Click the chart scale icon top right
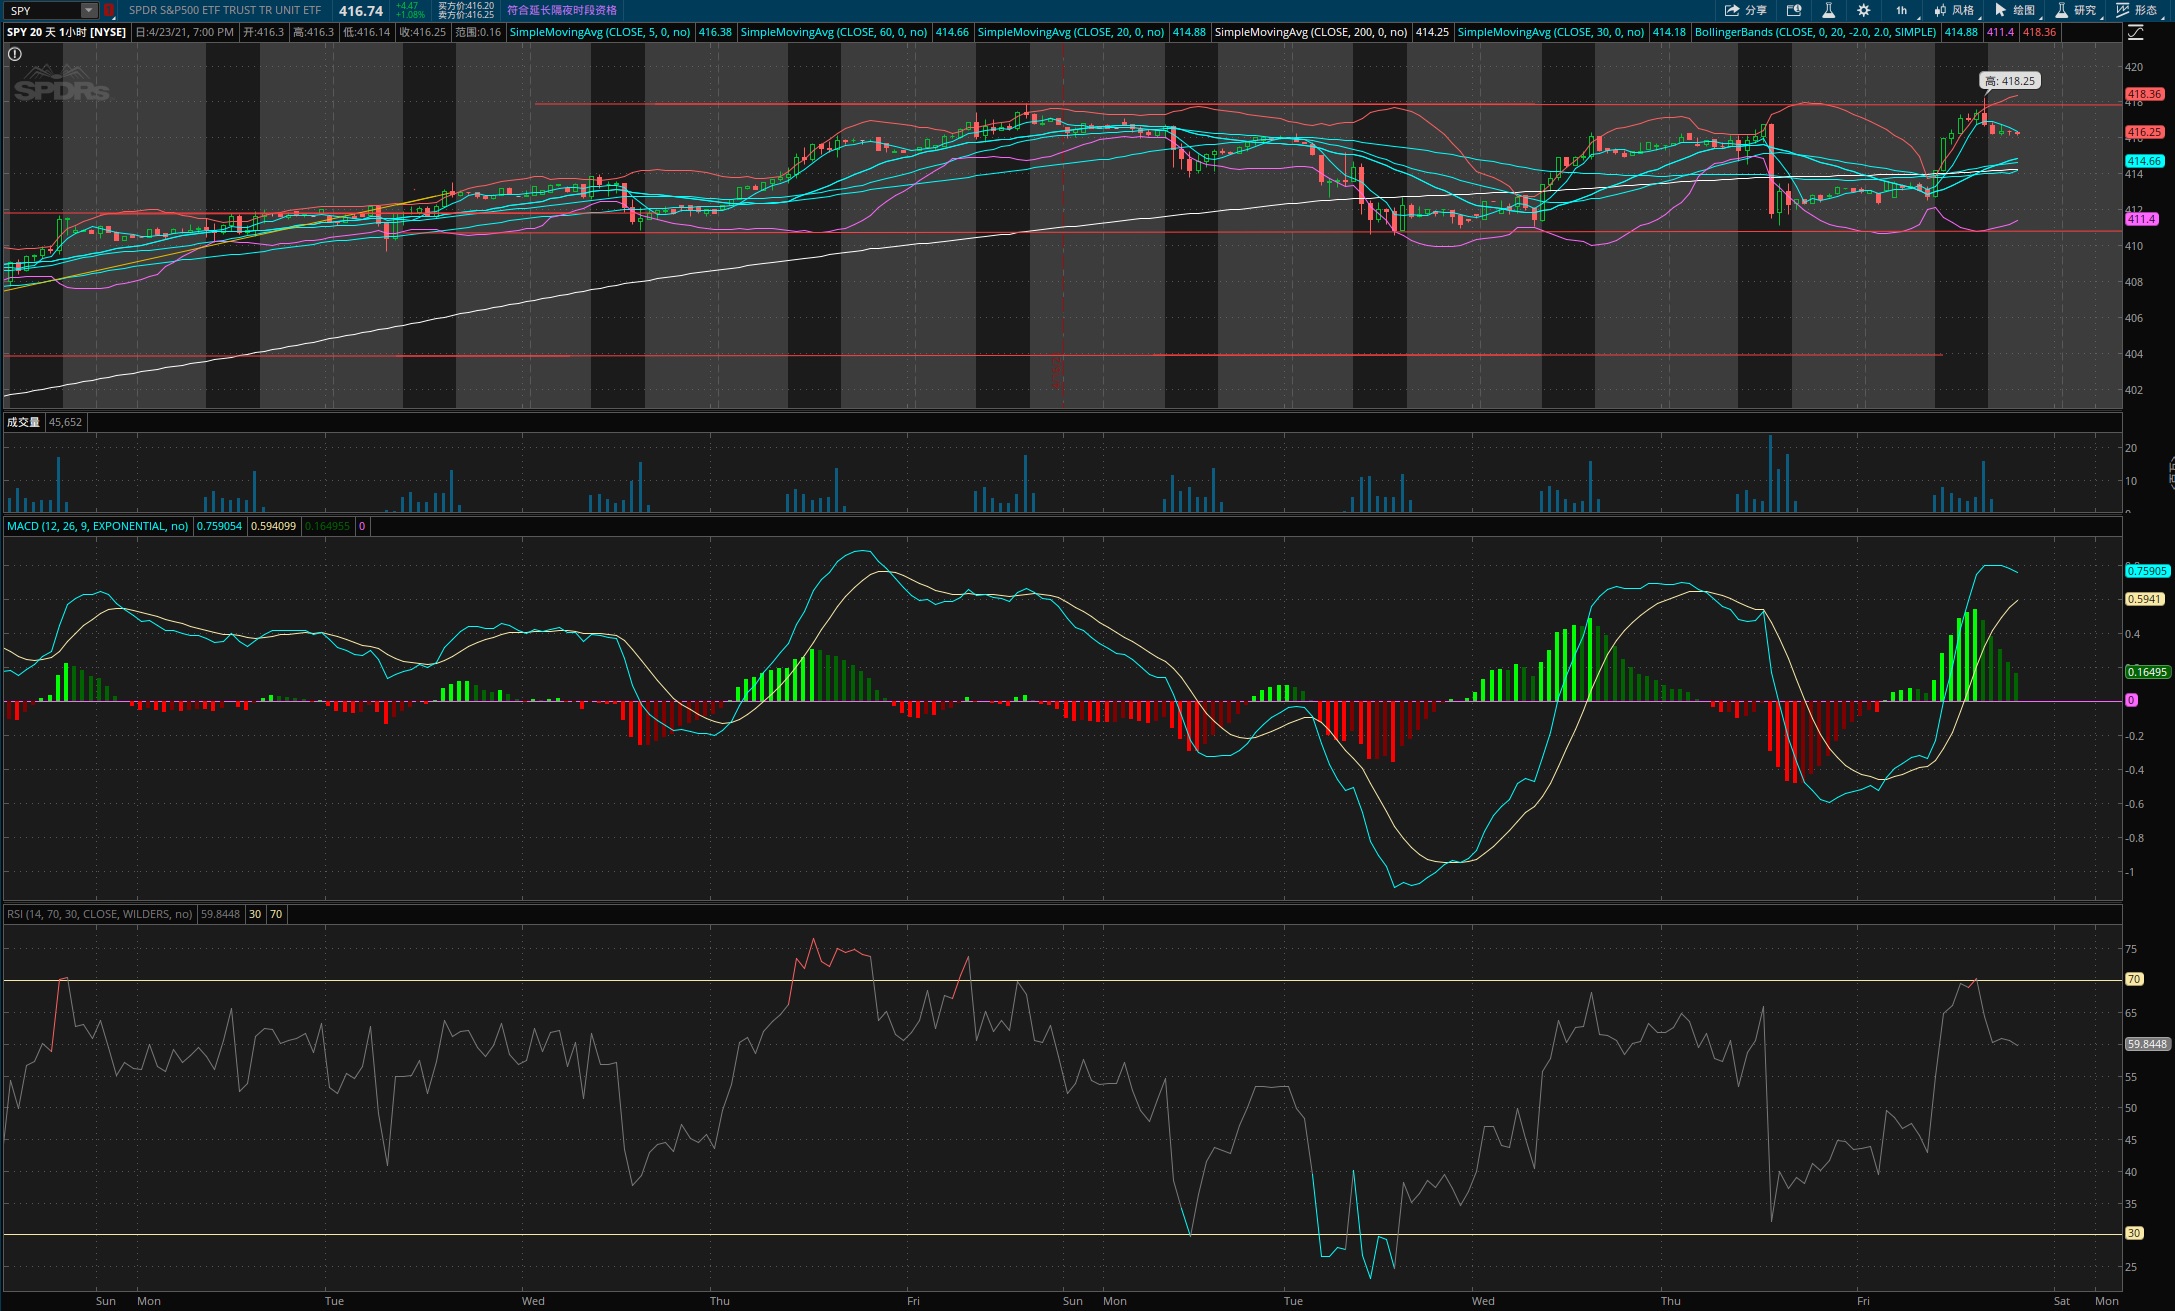The height and width of the screenshot is (1311, 2175). coord(2136,32)
